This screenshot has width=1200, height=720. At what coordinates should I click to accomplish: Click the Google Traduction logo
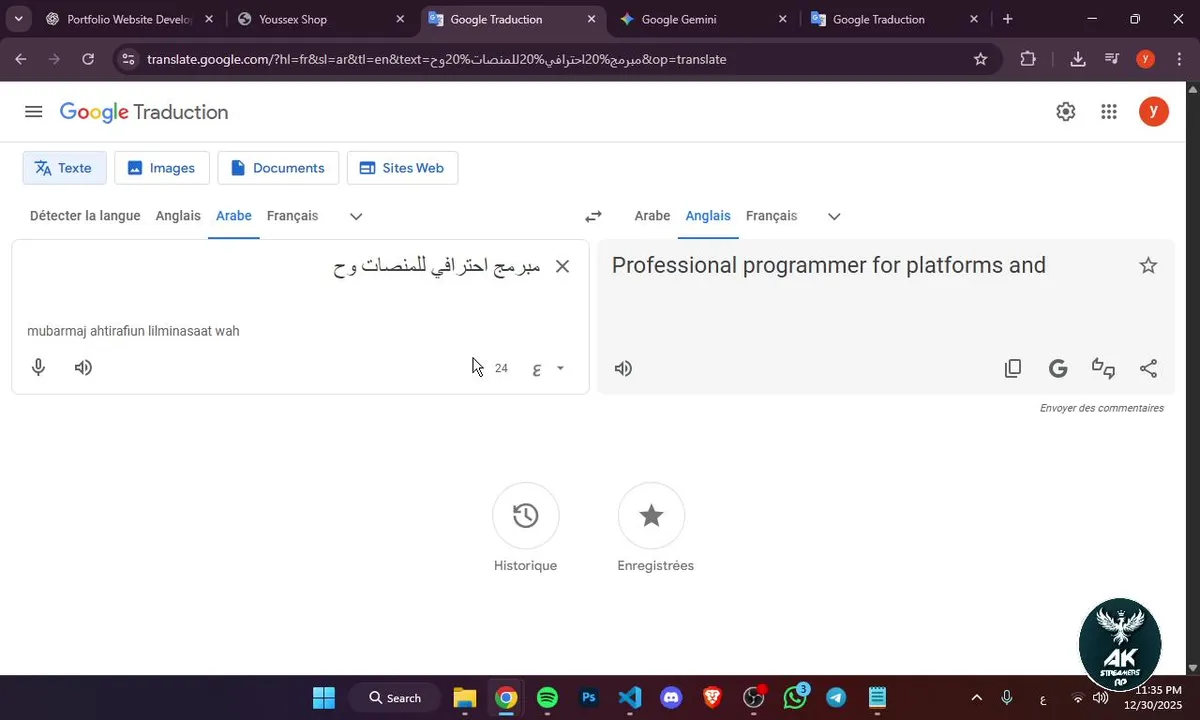(x=144, y=112)
